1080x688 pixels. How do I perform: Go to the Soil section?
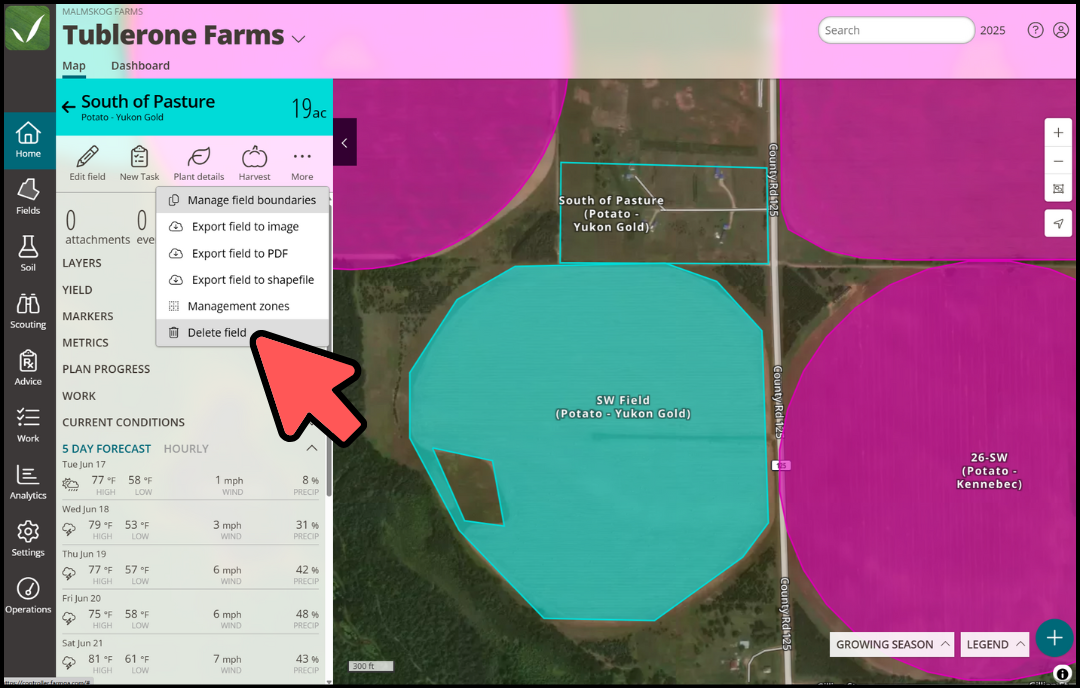(28, 254)
